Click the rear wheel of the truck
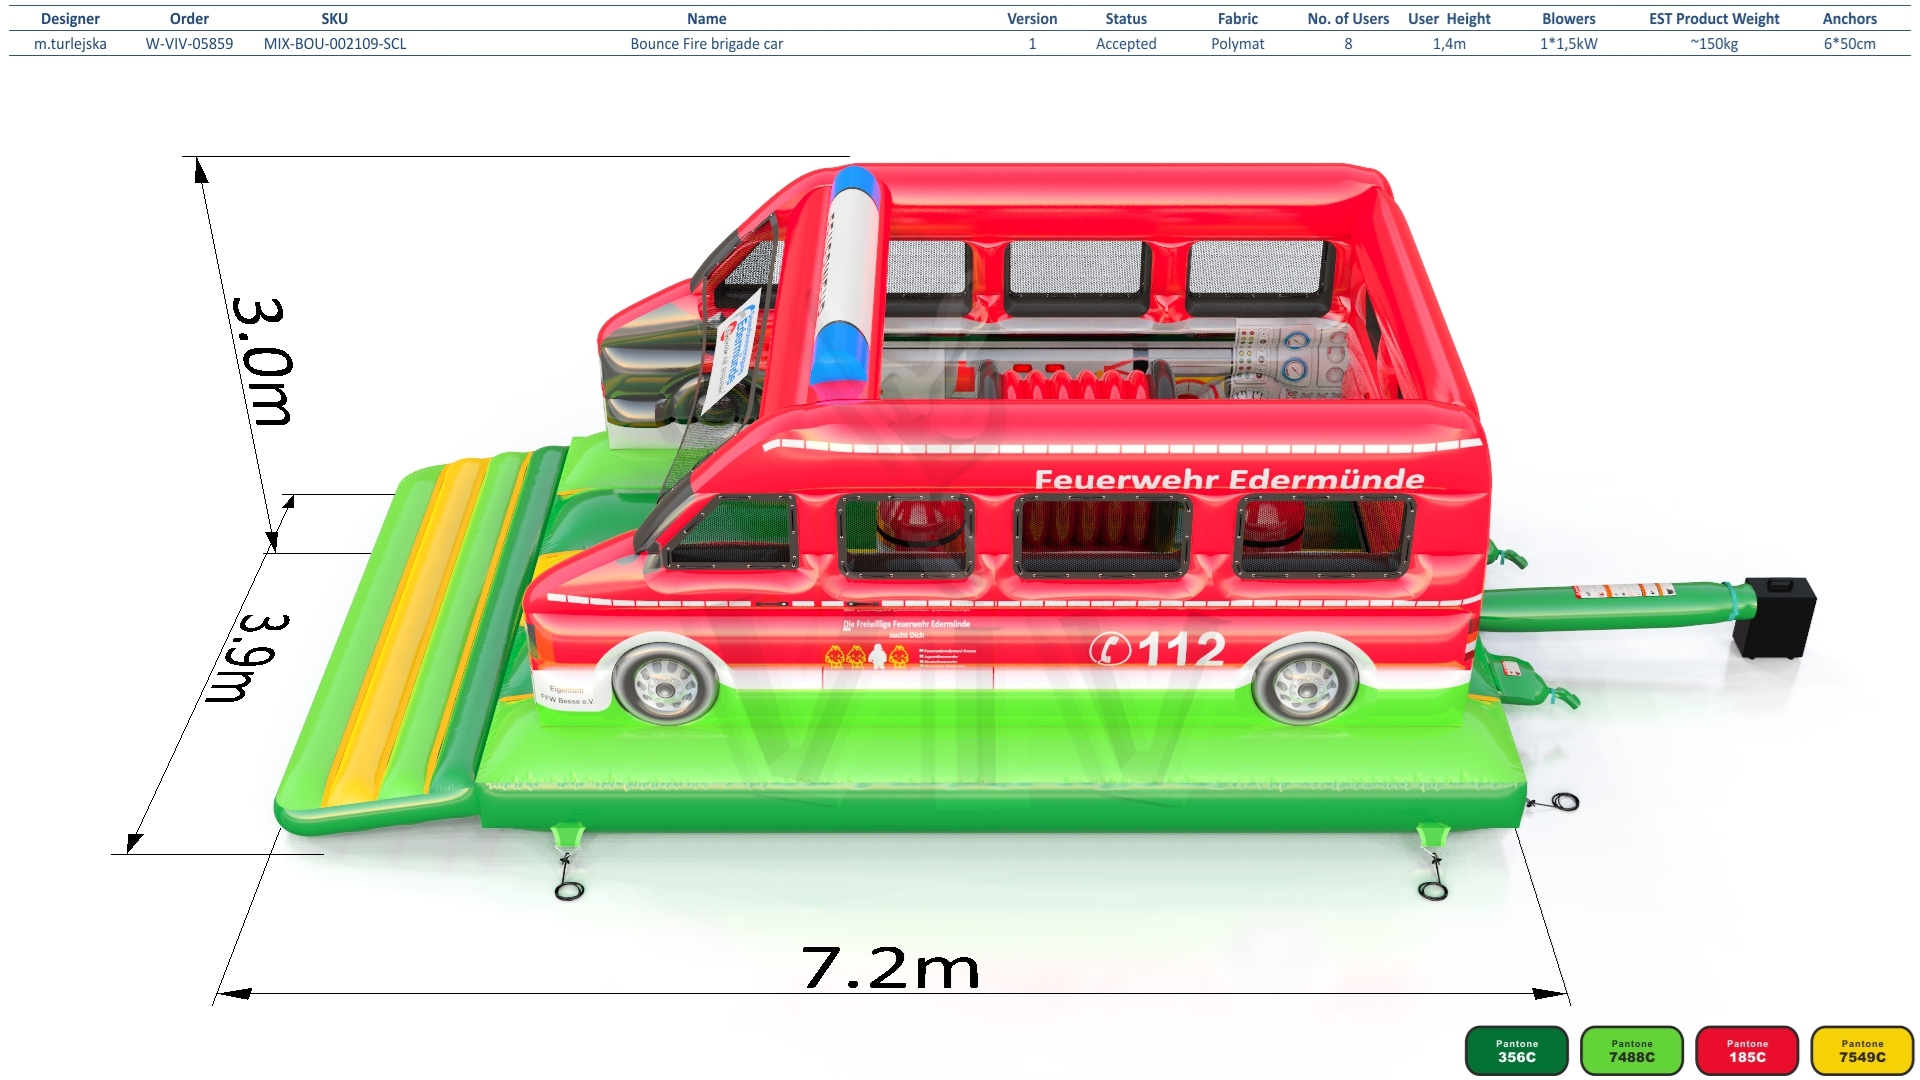The height and width of the screenshot is (1080, 1920). 1305,685
